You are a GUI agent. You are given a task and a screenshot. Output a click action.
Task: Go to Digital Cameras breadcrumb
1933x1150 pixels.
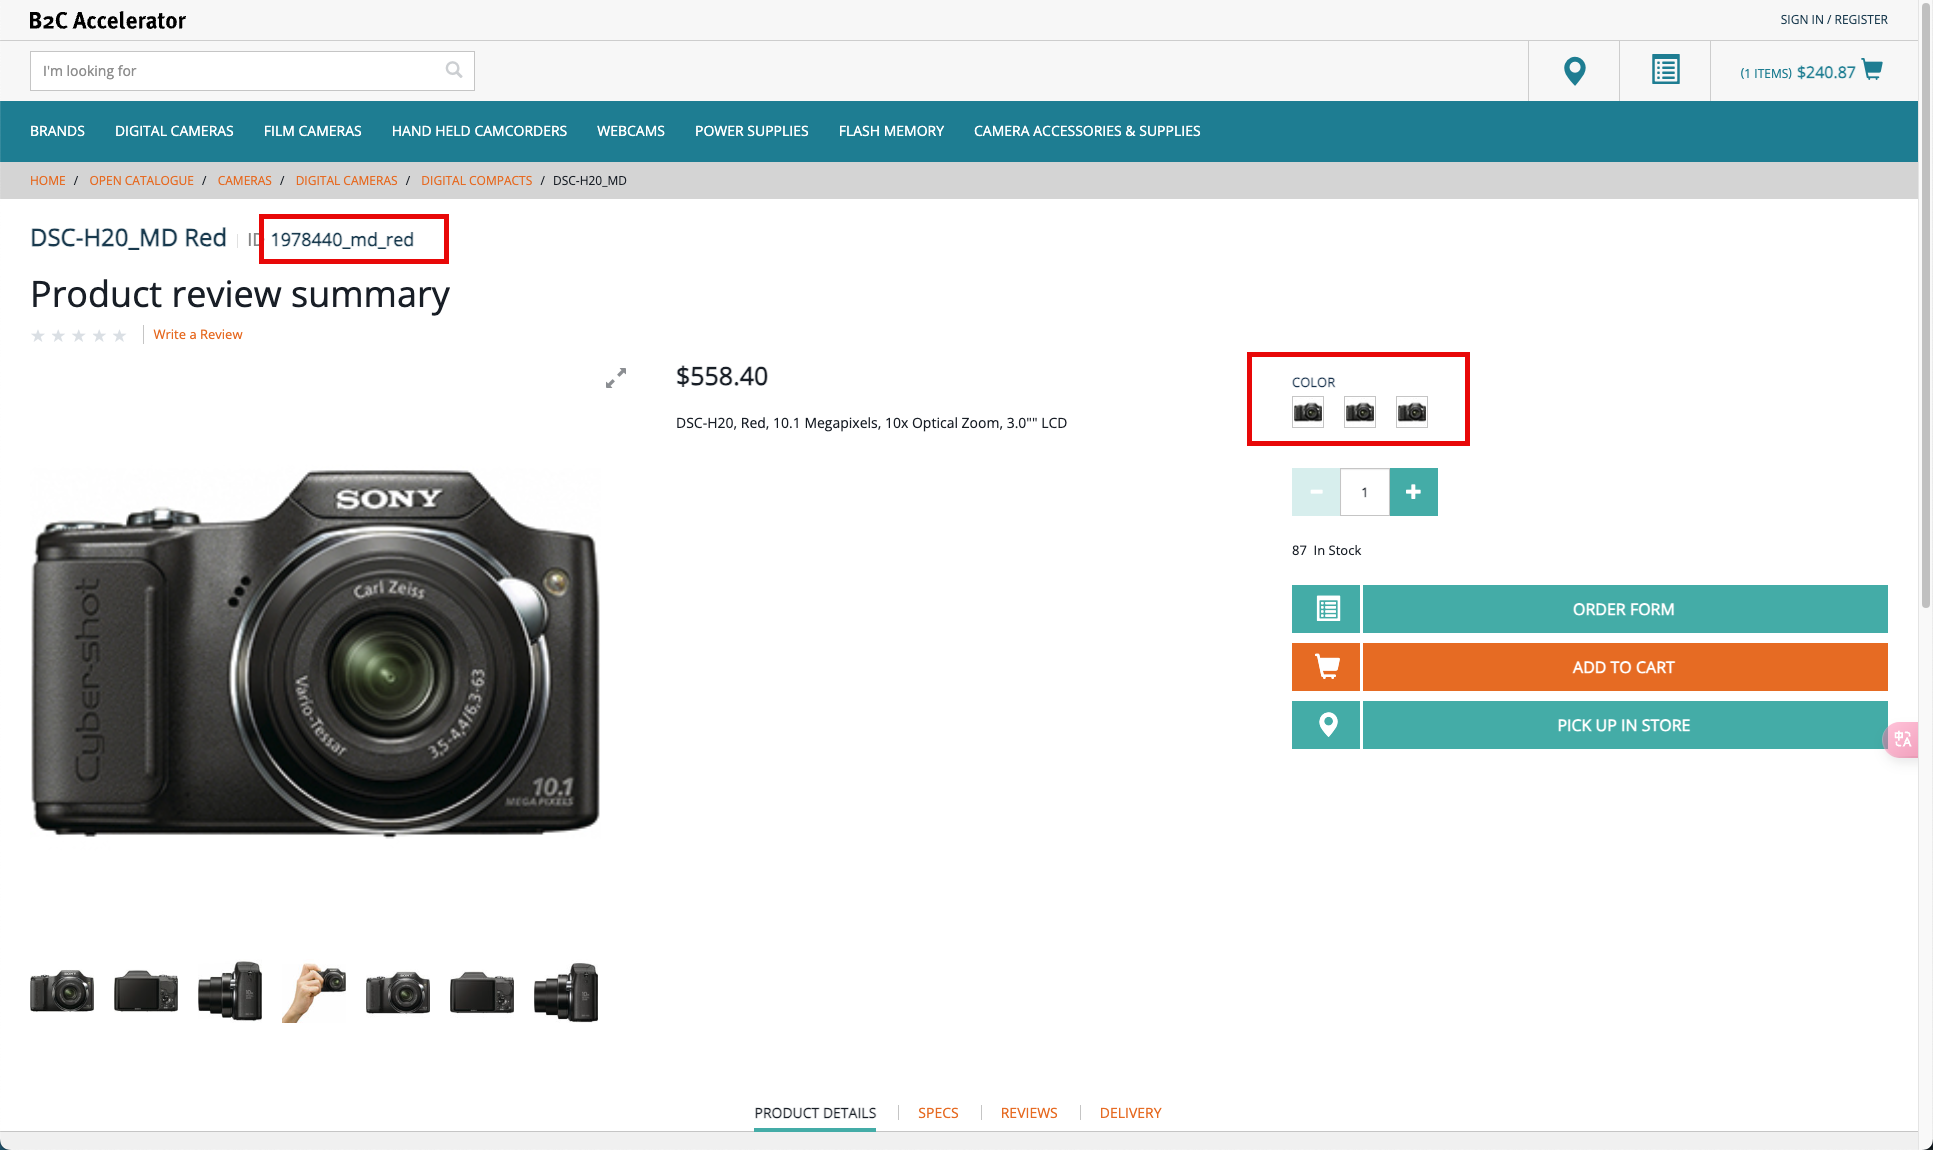(346, 181)
